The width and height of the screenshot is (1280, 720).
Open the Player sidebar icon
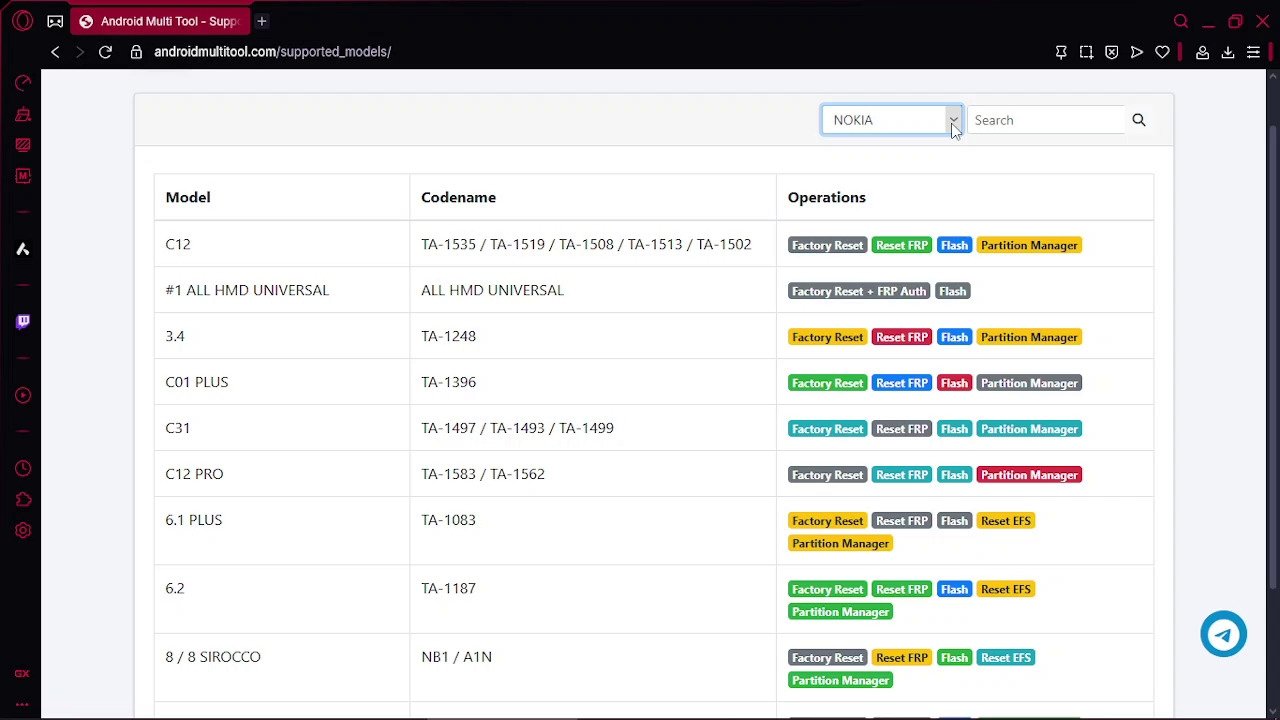tap(22, 395)
